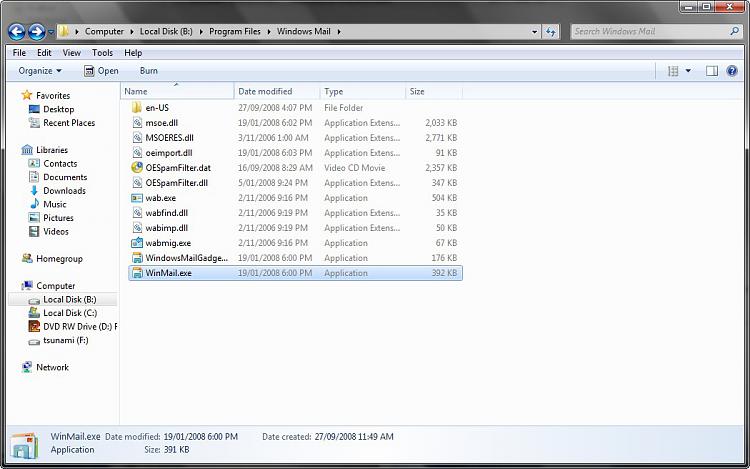Open the Downloads library
This screenshot has width=750, height=469.
64,191
